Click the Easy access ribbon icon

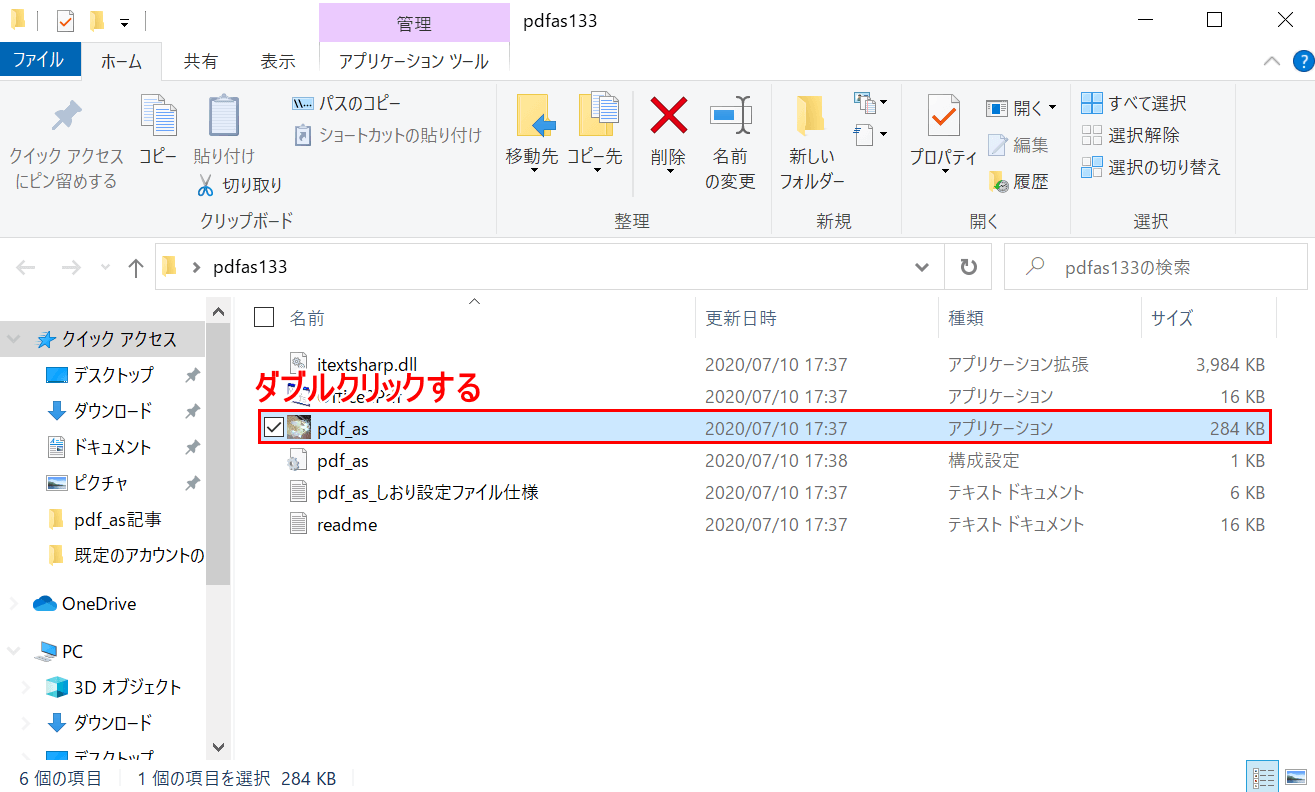[870, 134]
